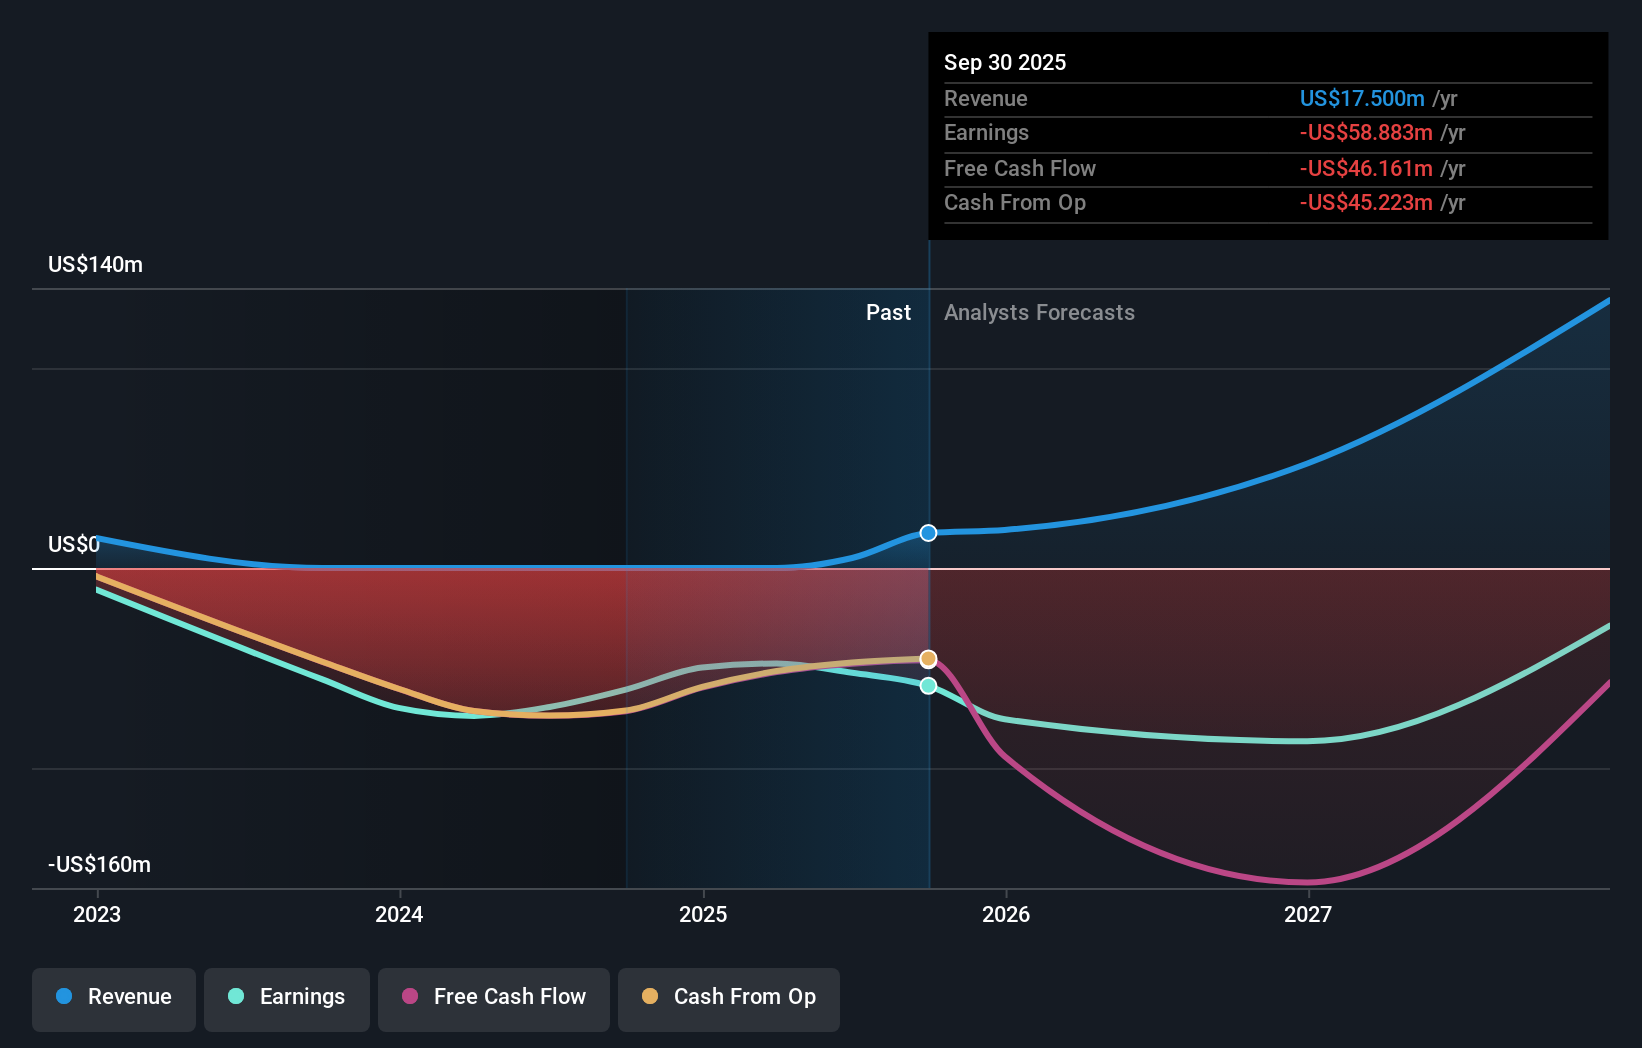Click the blue Revenue legend dot icon
The width and height of the screenshot is (1642, 1048).
(64, 997)
